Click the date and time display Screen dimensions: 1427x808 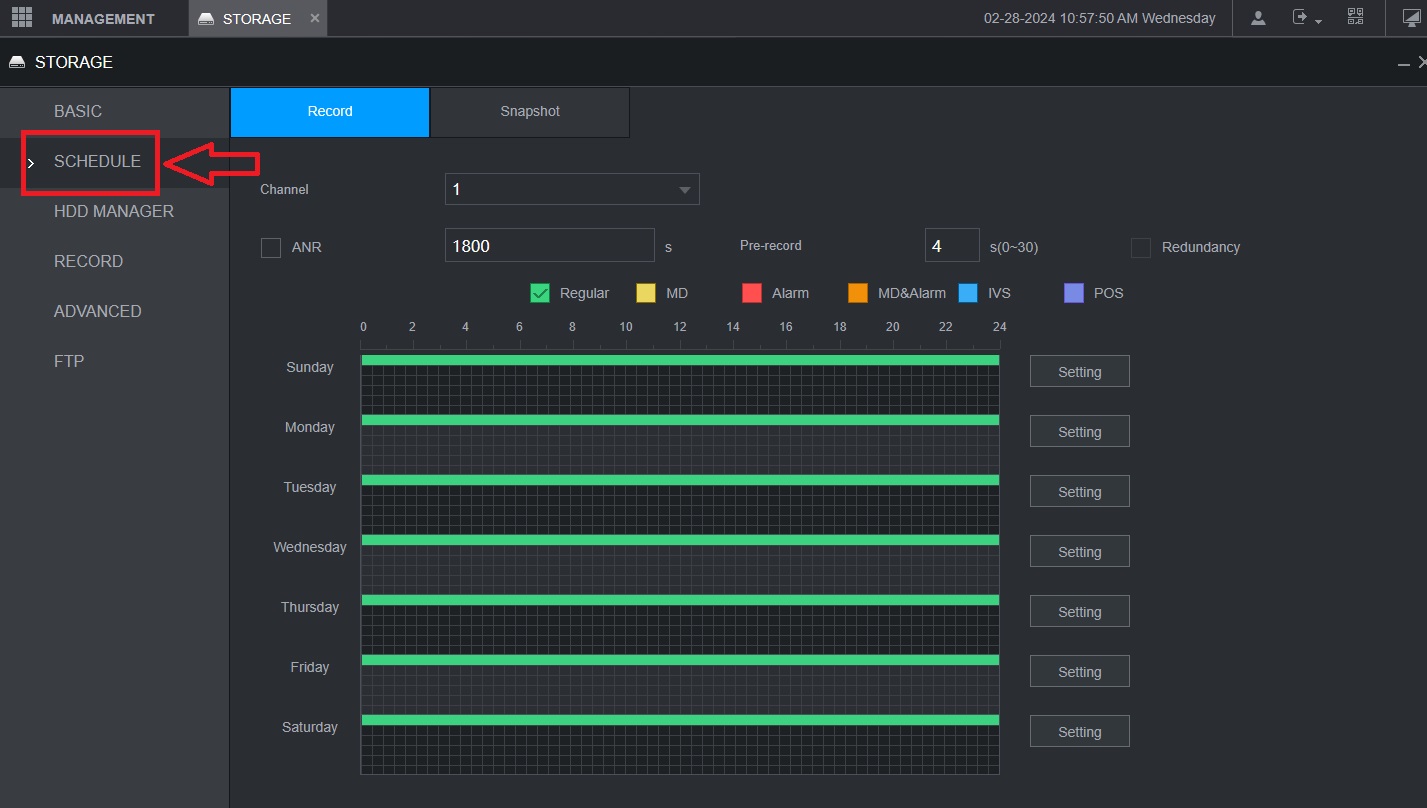point(1099,18)
